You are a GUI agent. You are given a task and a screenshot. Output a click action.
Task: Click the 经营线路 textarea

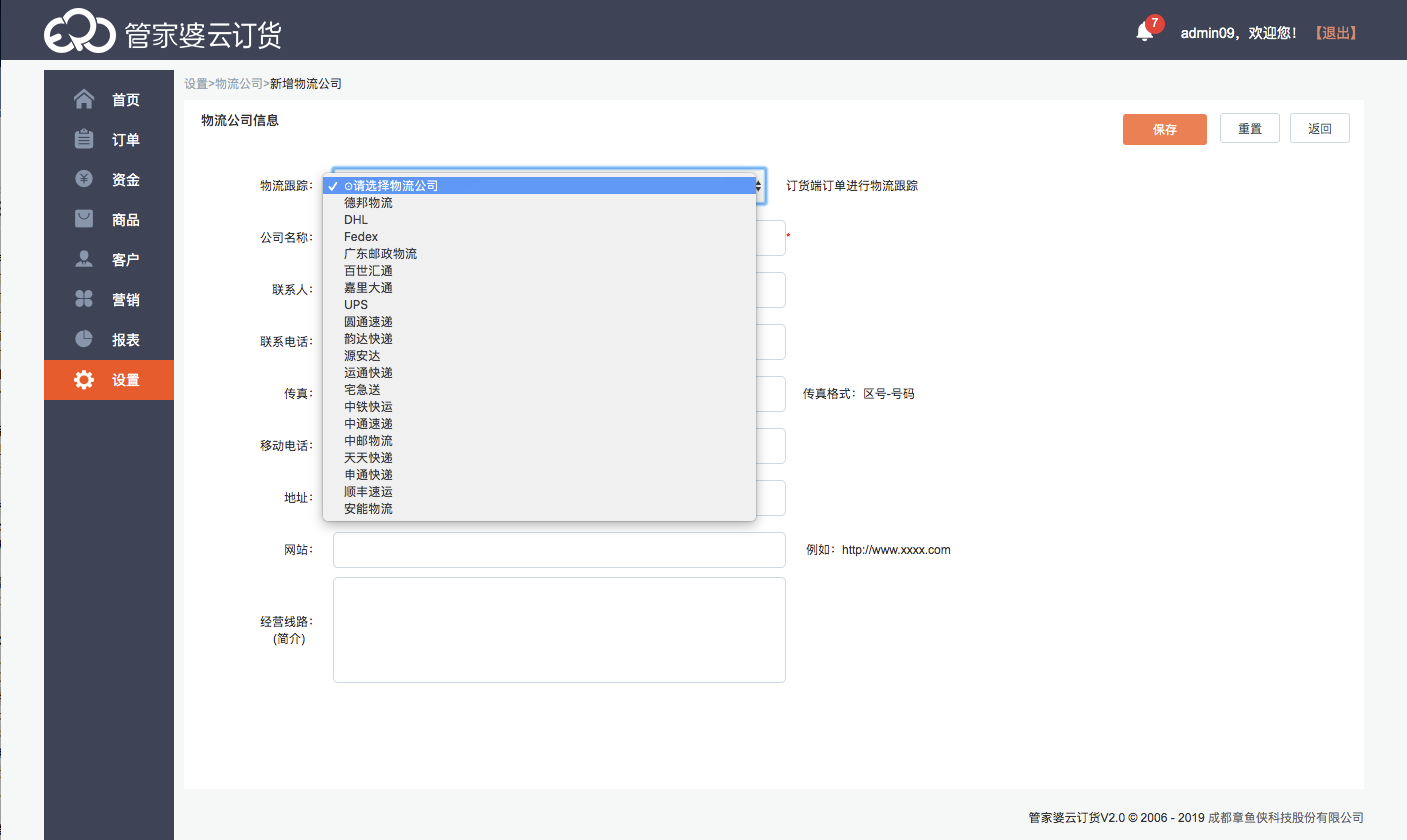click(x=559, y=630)
